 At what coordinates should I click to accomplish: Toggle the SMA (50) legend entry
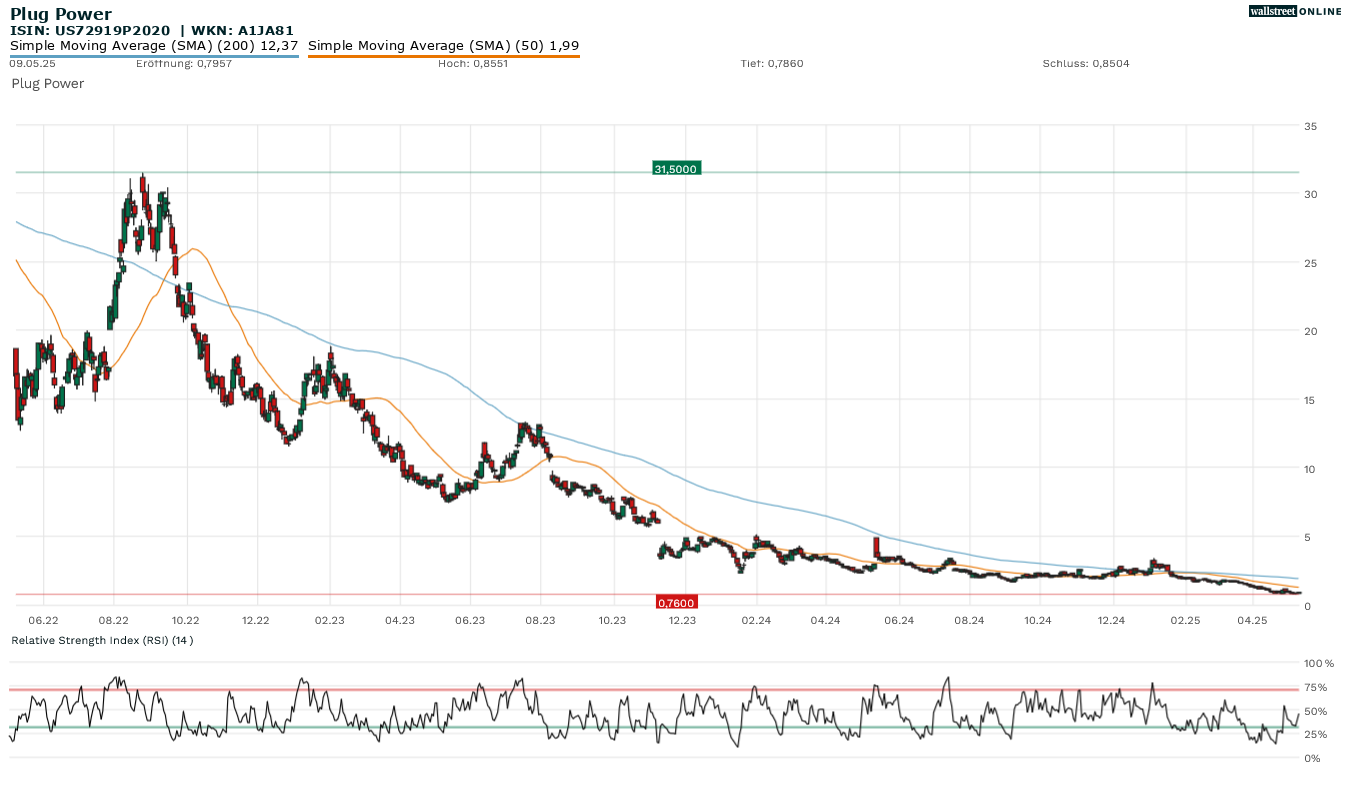tap(443, 46)
